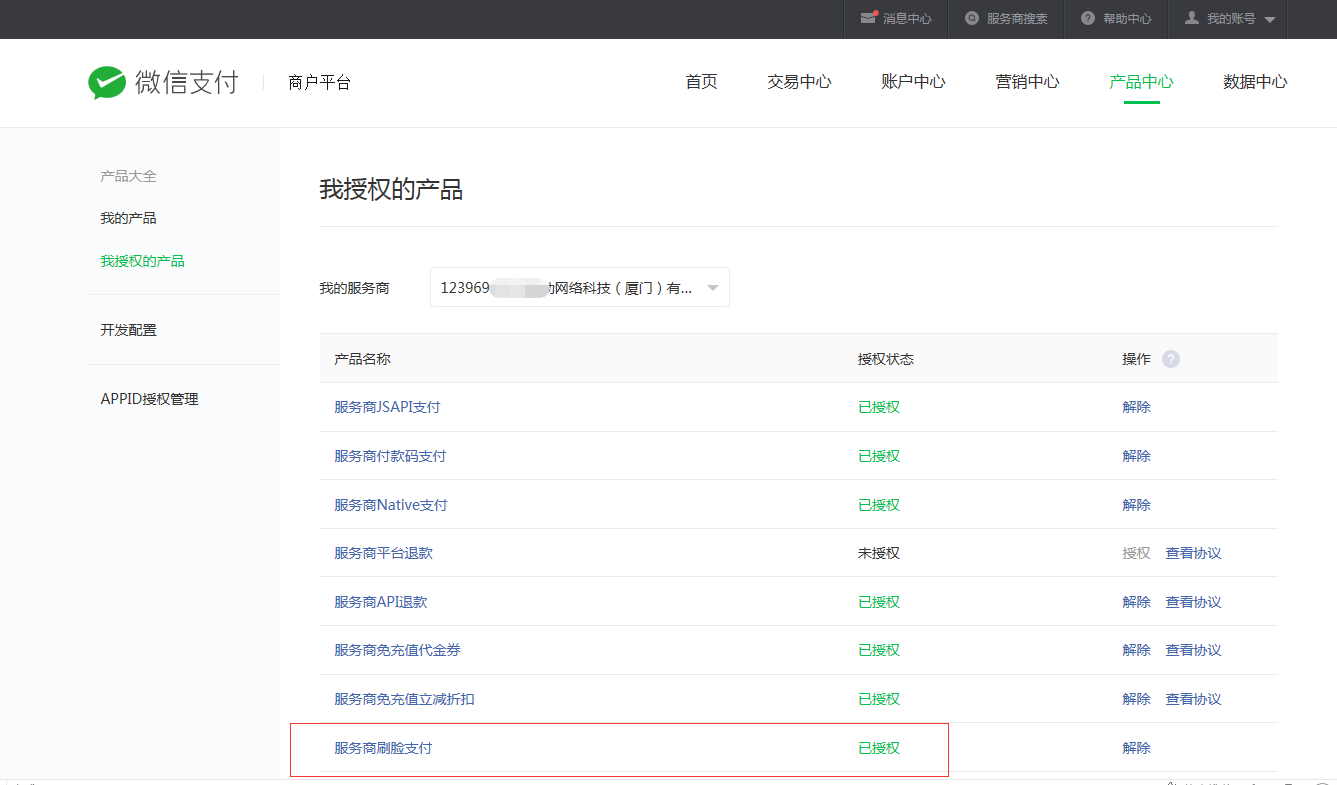Viewport: 1337px width, 785px height.
Task: Click the 我的账号 user icon
Action: [1191, 19]
